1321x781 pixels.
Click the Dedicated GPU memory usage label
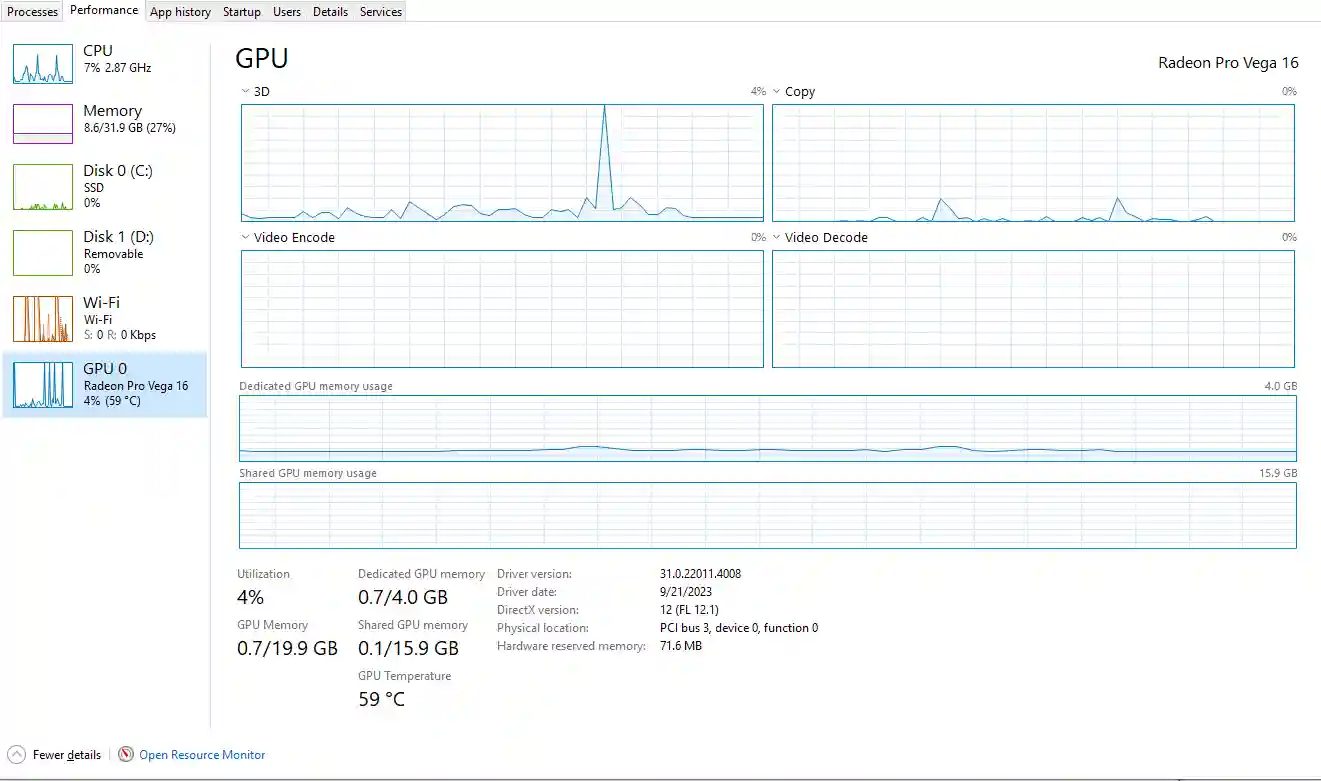click(316, 386)
